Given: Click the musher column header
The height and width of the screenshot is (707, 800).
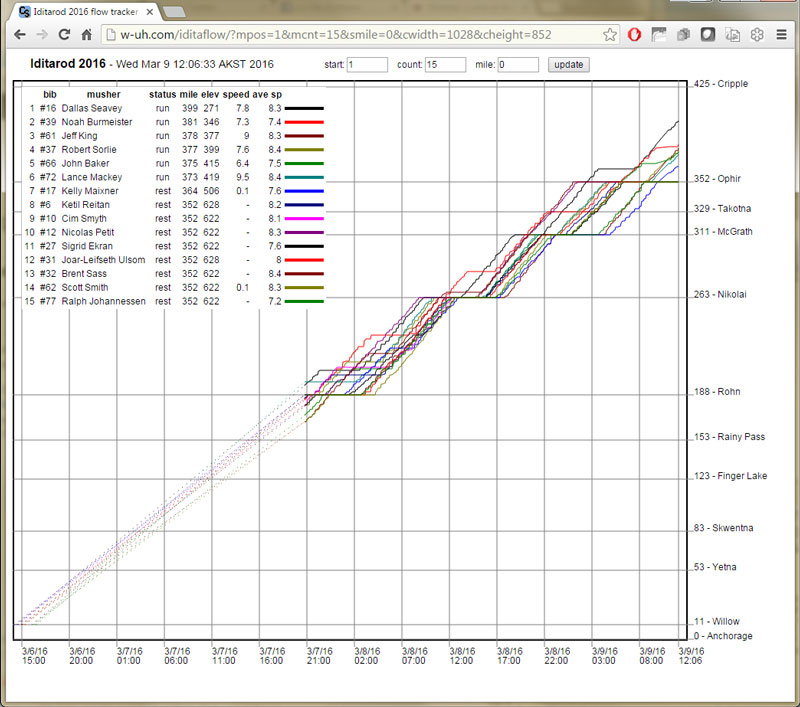Looking at the screenshot, I should (x=104, y=94).
